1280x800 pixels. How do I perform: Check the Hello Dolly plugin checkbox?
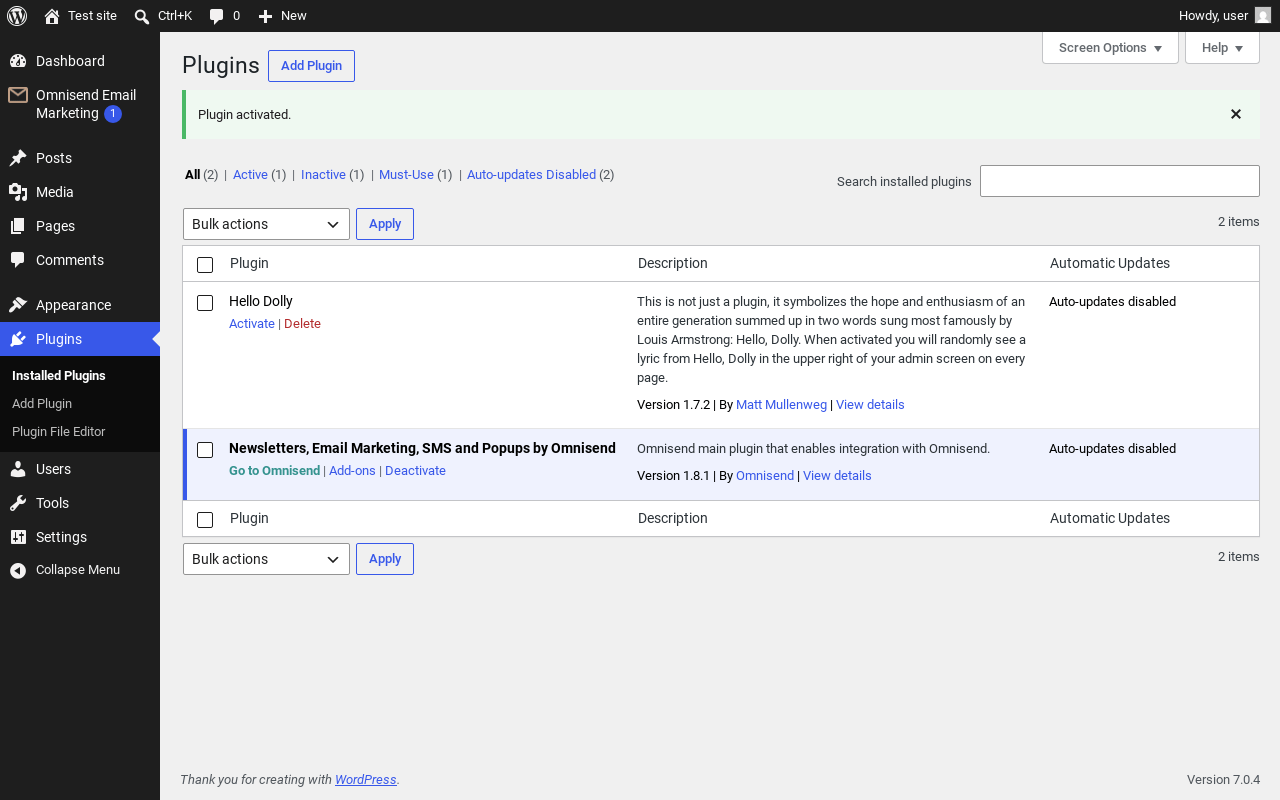[205, 303]
